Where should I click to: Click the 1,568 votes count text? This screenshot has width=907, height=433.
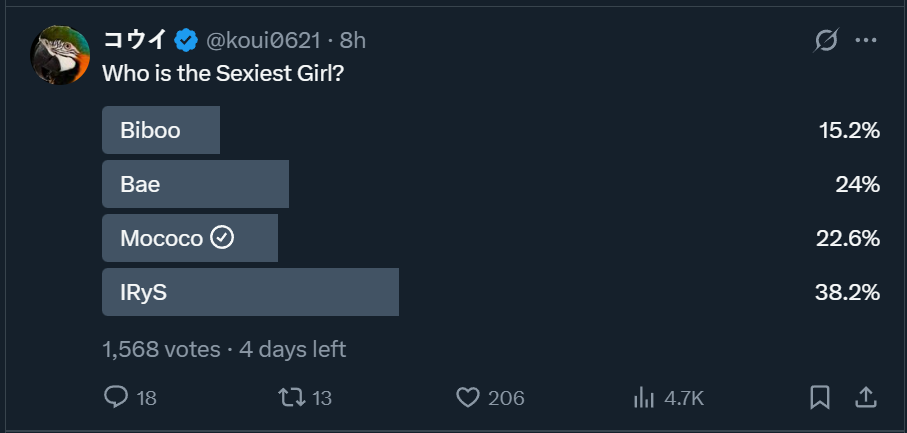click(x=161, y=349)
